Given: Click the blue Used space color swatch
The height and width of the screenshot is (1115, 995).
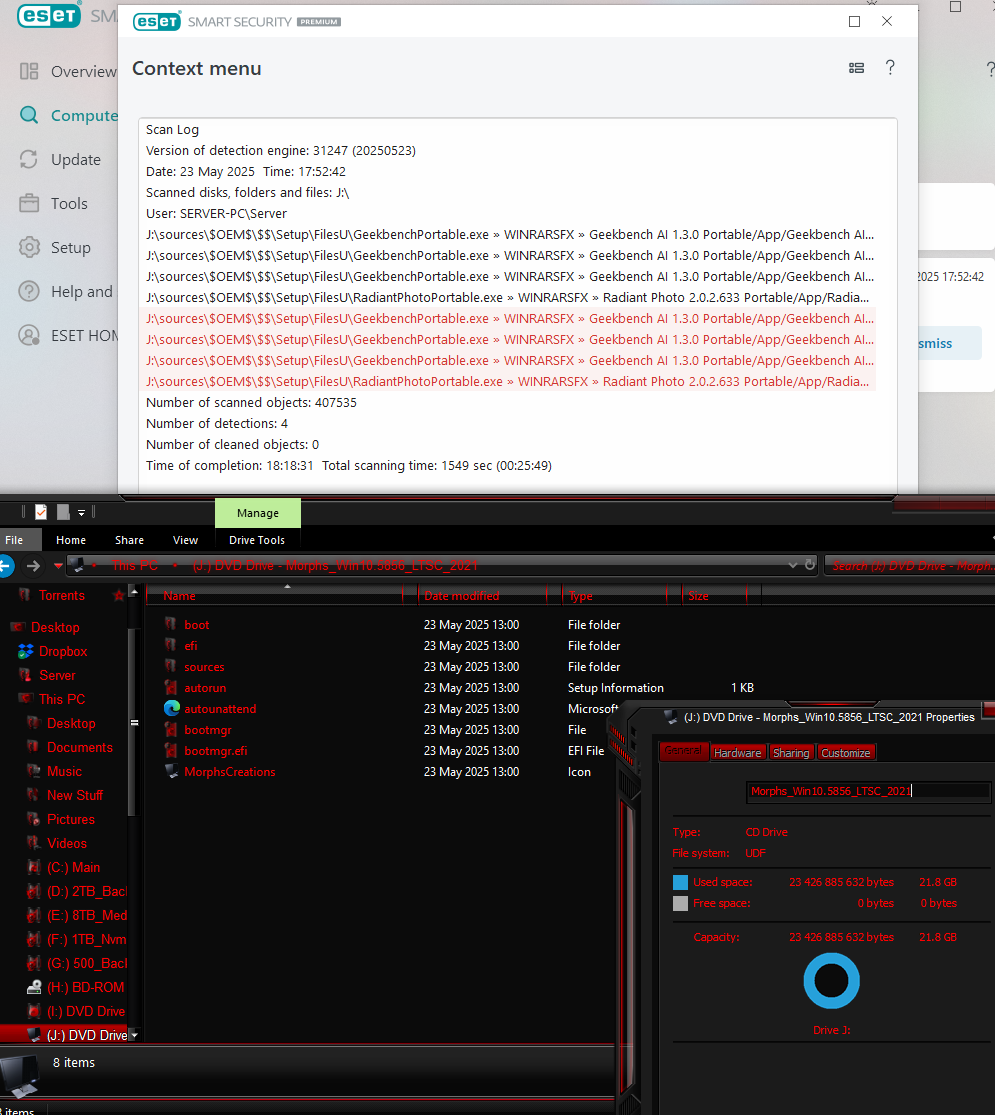Looking at the screenshot, I should (x=681, y=882).
